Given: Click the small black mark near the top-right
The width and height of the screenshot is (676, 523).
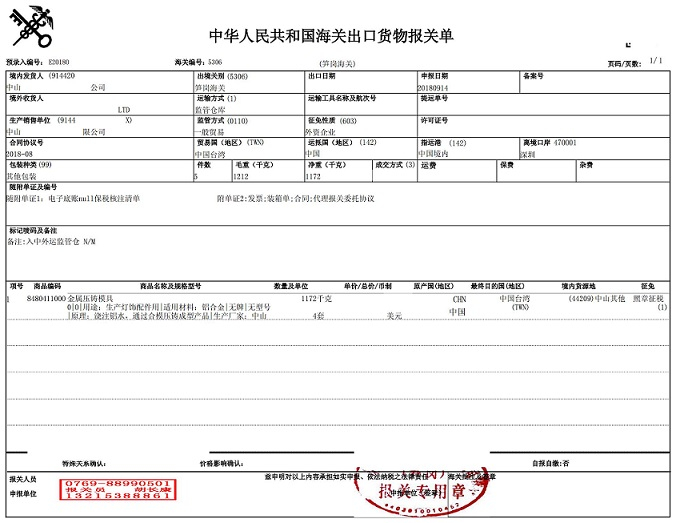Looking at the screenshot, I should tap(628, 44).
